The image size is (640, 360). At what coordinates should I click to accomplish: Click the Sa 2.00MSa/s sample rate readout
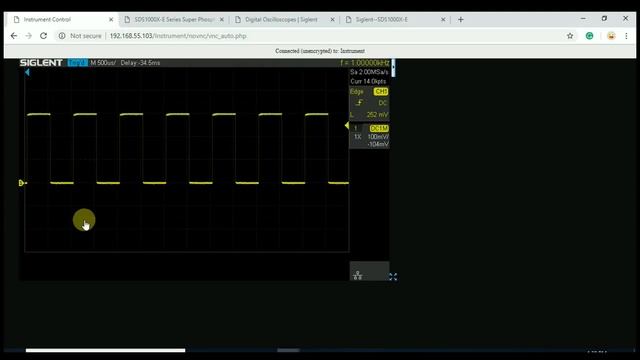click(369, 72)
